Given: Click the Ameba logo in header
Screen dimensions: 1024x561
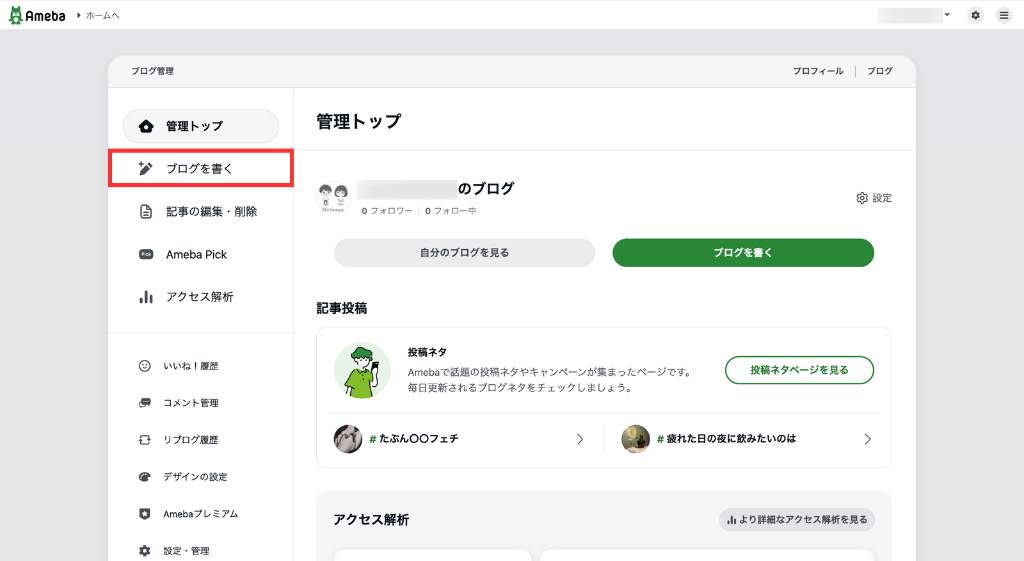Looking at the screenshot, I should tap(37, 15).
